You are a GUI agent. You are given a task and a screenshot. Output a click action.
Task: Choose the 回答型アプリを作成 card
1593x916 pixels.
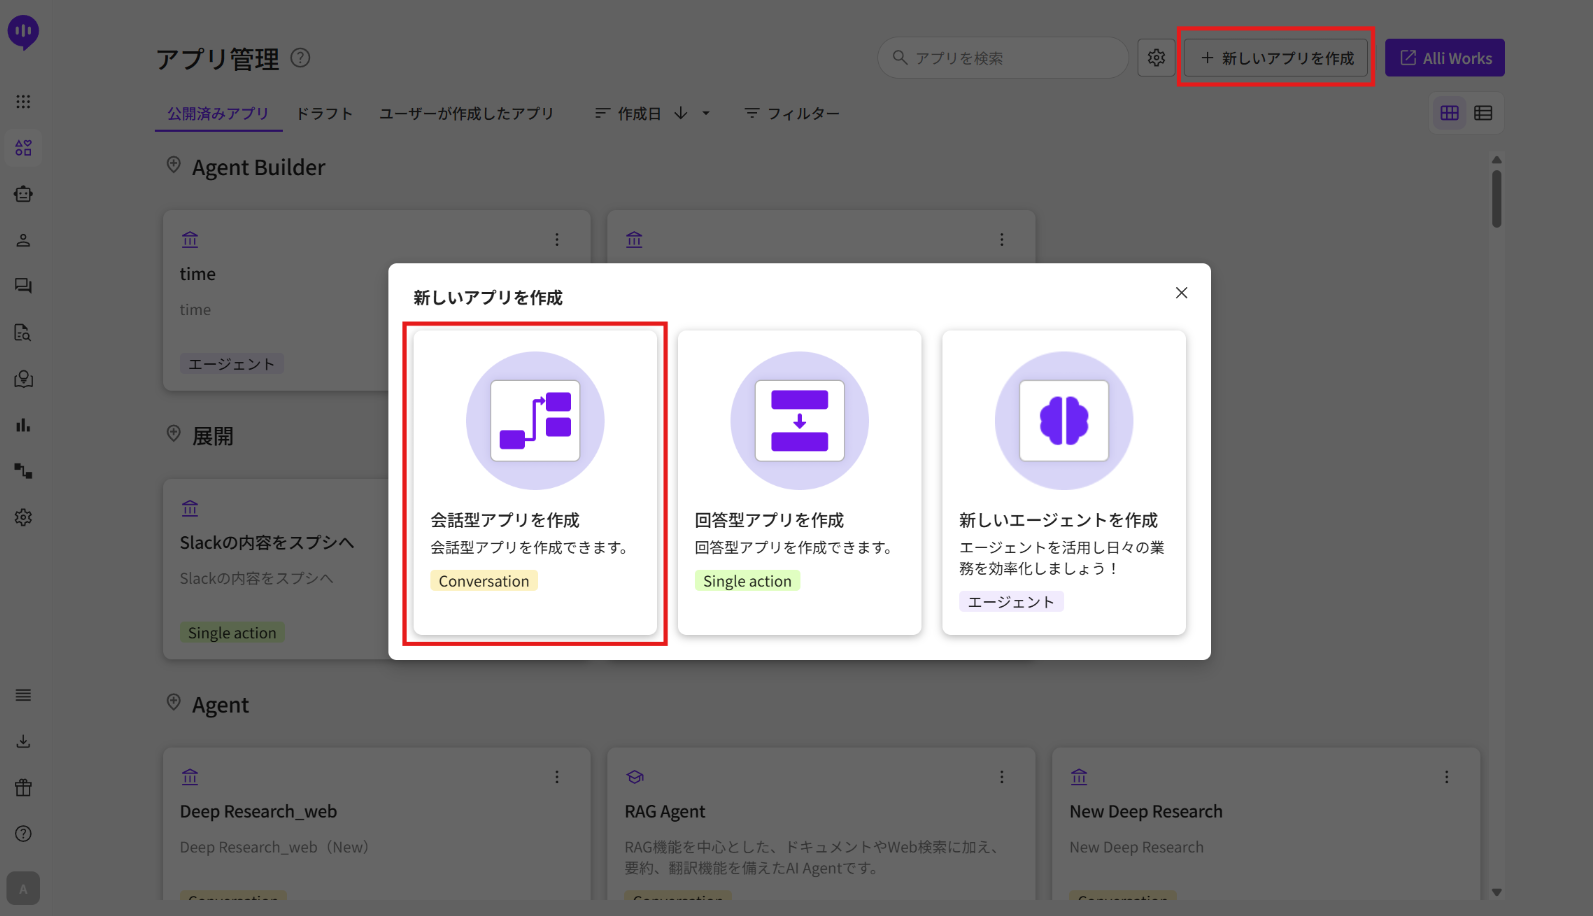[x=799, y=482]
